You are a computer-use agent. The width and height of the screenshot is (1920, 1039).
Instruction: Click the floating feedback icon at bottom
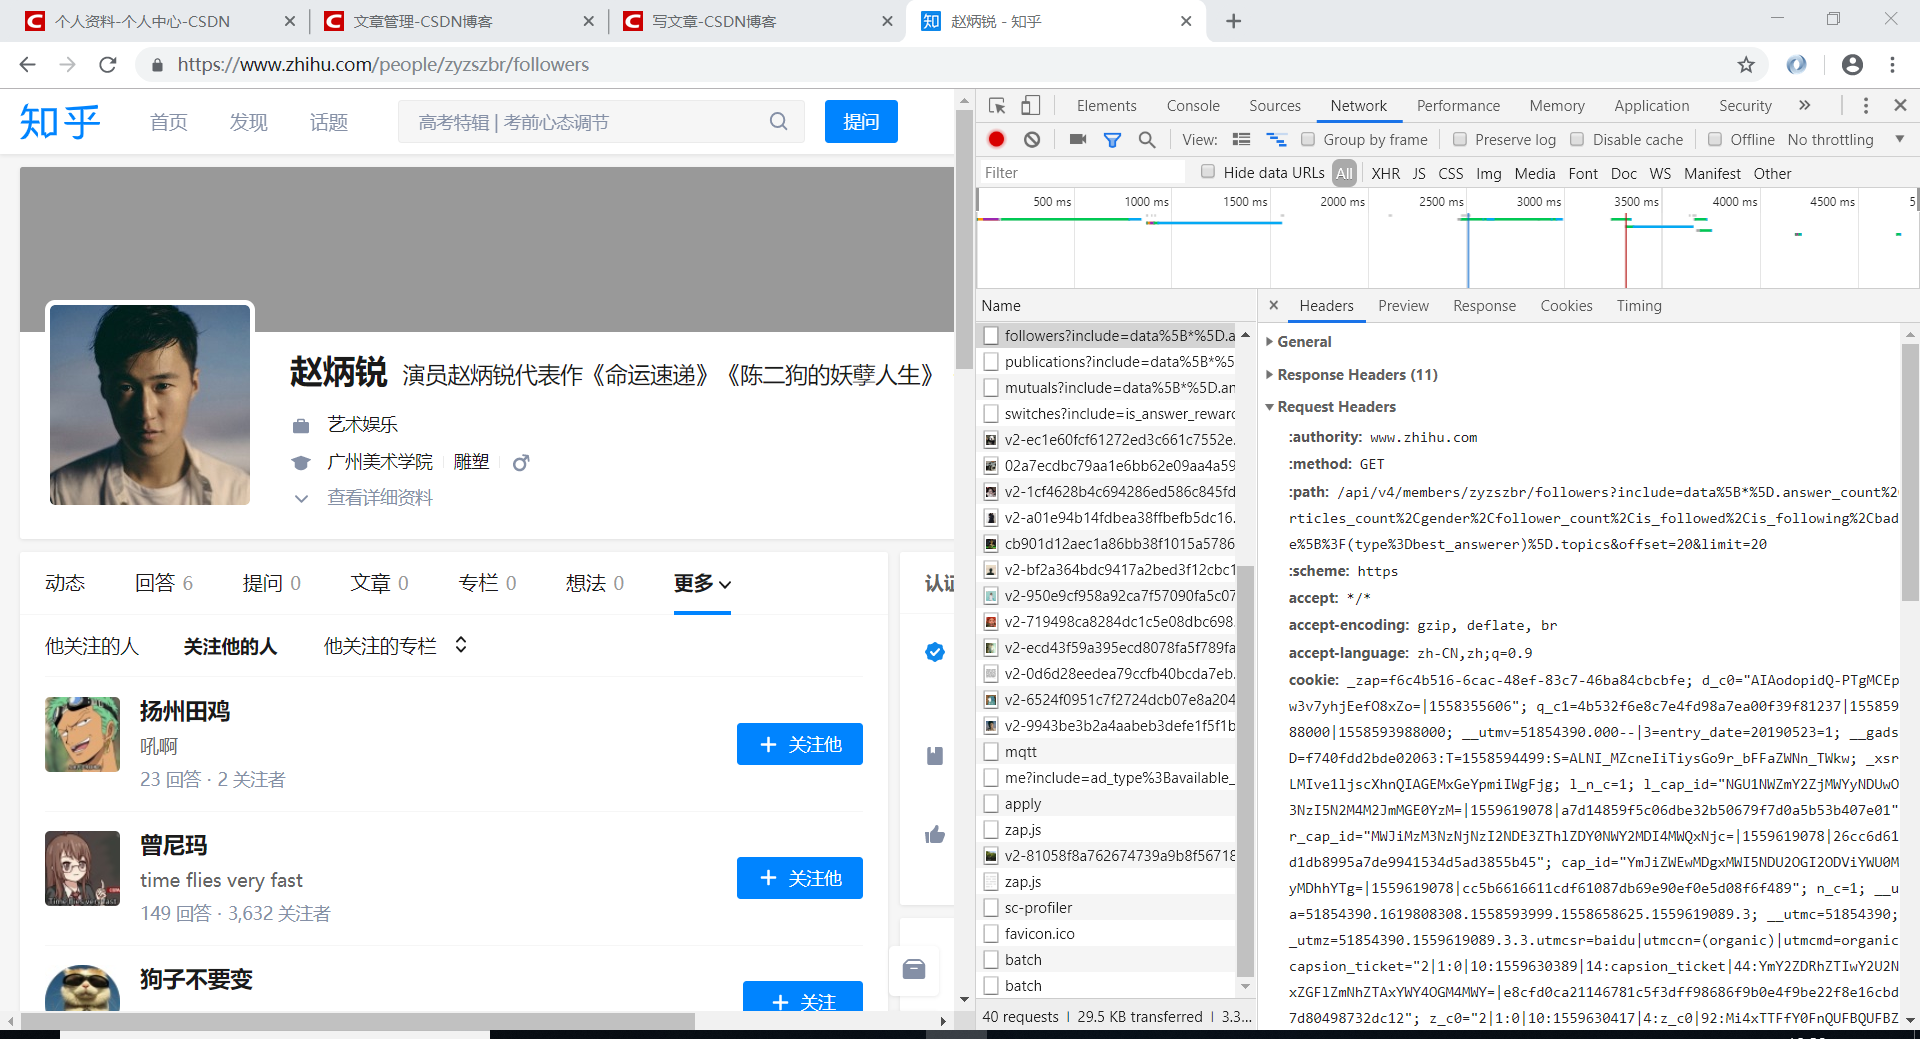[x=914, y=969]
